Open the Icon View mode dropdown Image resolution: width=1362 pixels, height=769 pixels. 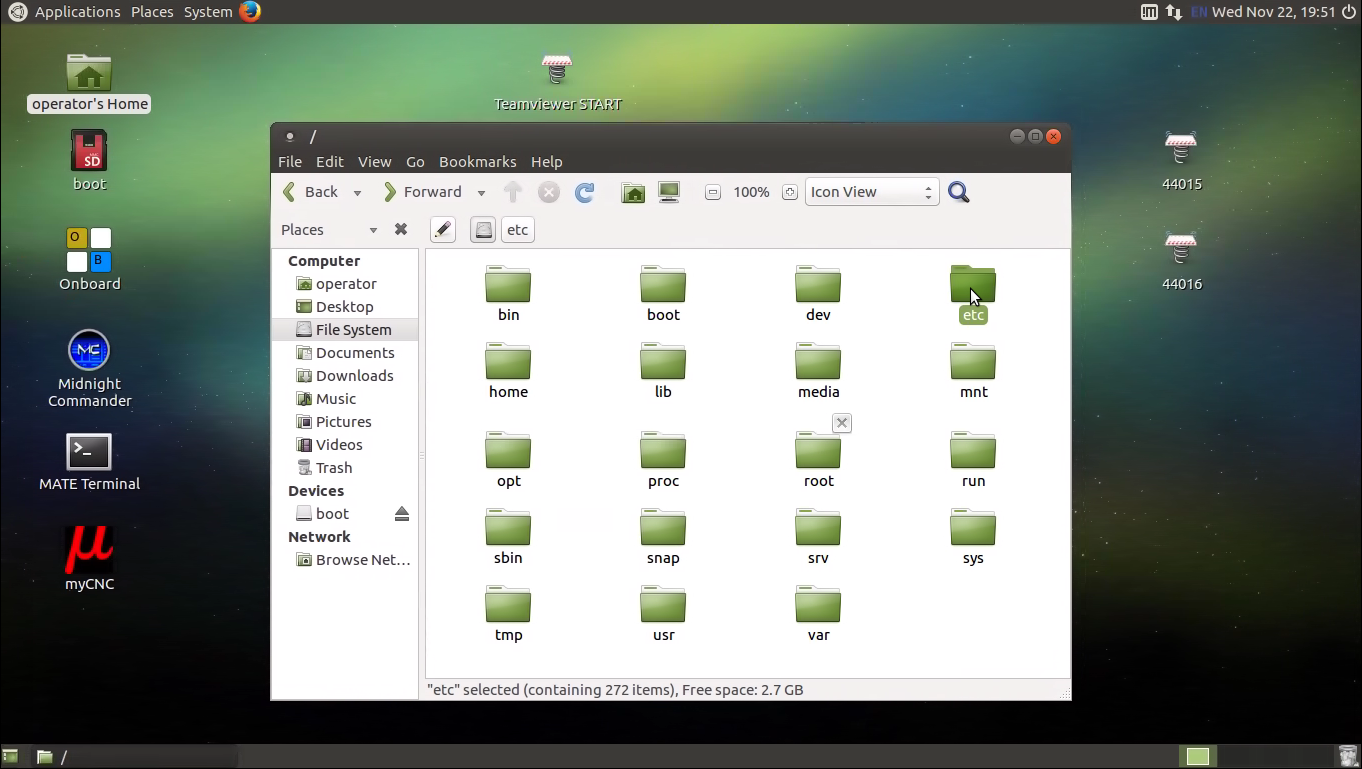click(x=871, y=192)
